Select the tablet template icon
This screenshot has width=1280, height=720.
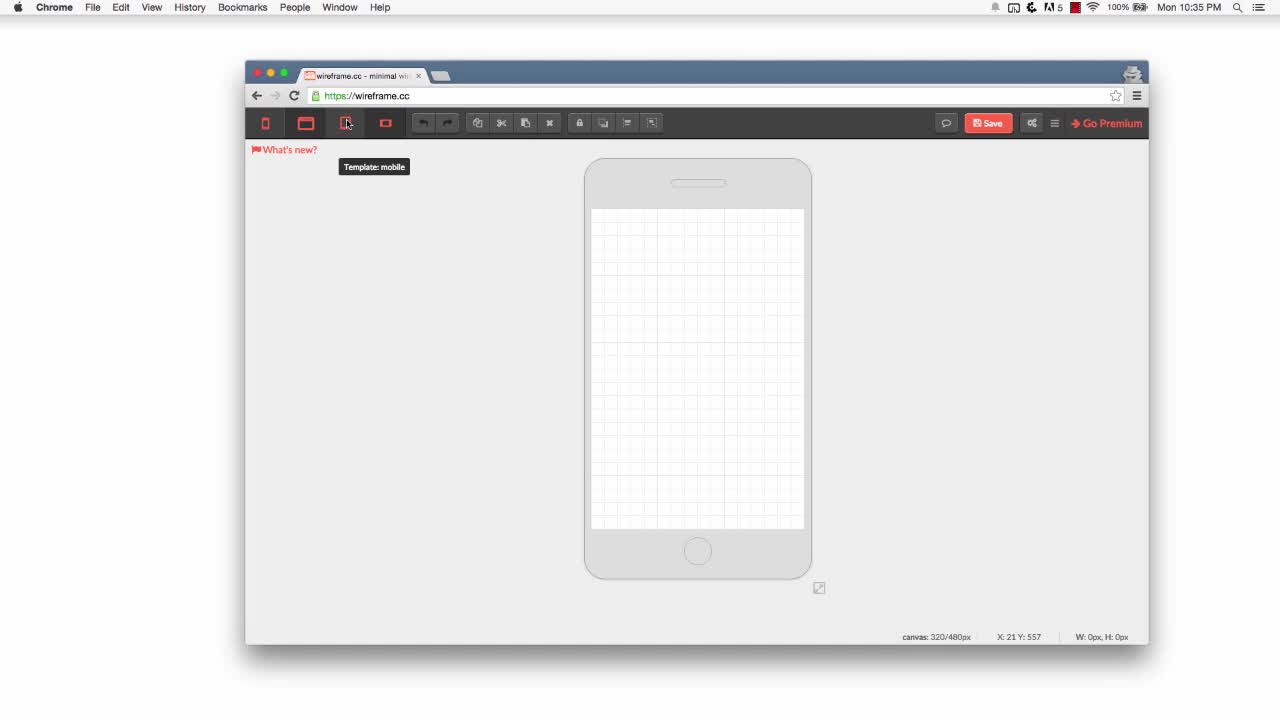click(346, 123)
